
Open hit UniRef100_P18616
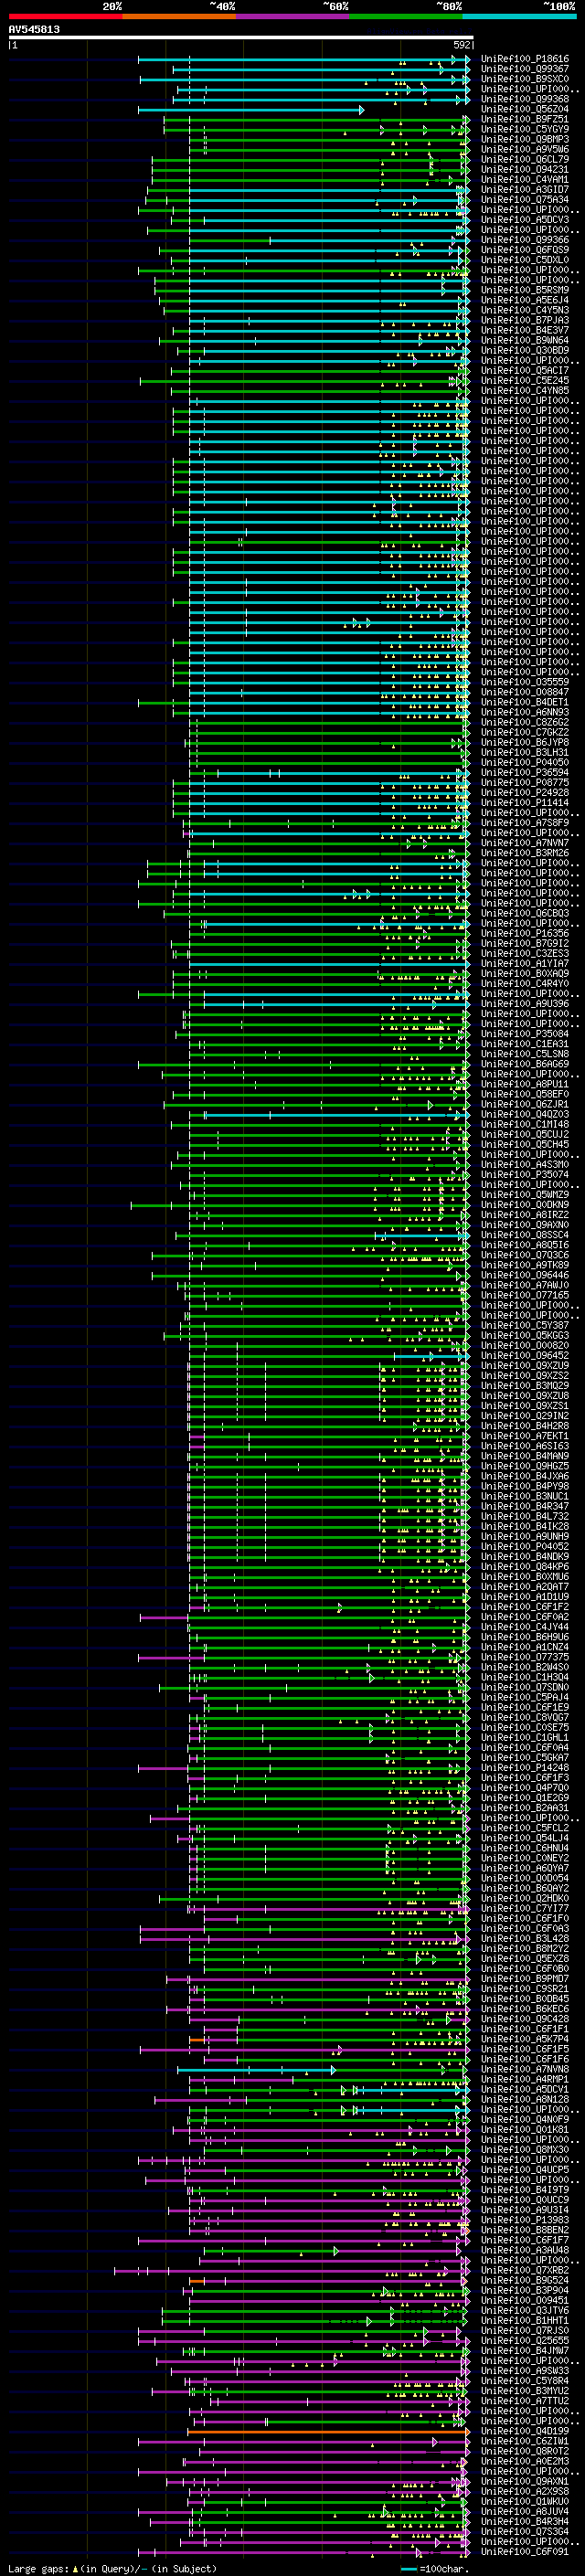click(x=524, y=59)
